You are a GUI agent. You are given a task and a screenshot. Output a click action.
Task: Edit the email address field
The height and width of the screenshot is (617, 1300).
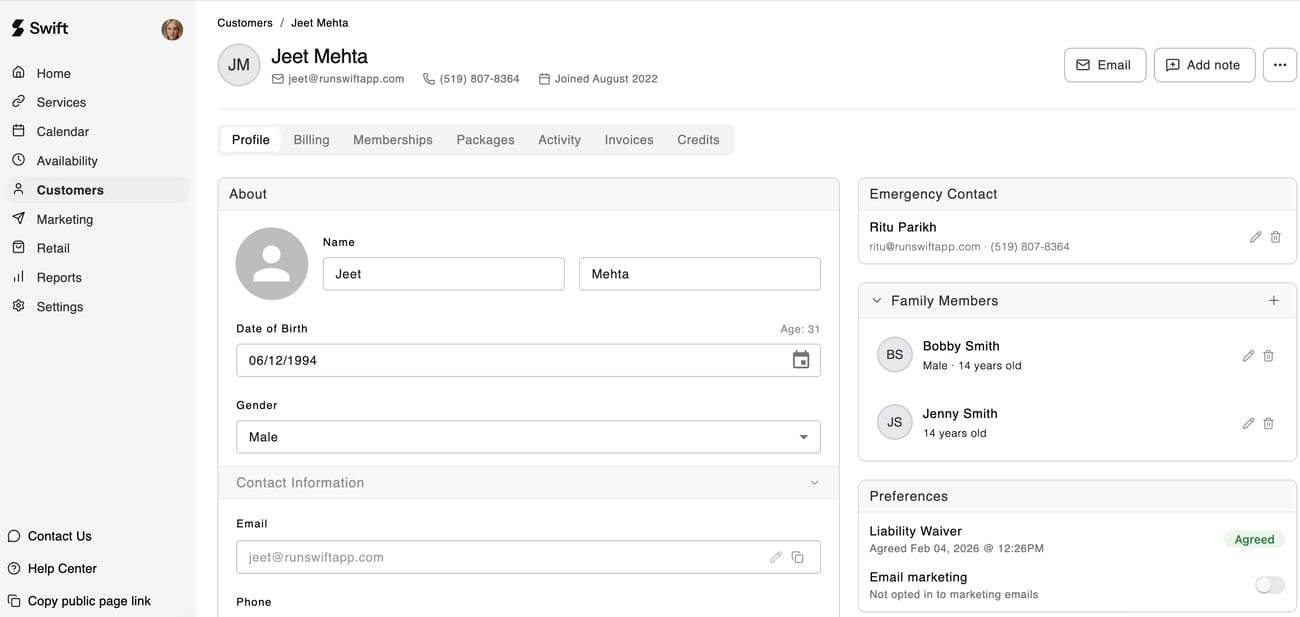[775, 557]
